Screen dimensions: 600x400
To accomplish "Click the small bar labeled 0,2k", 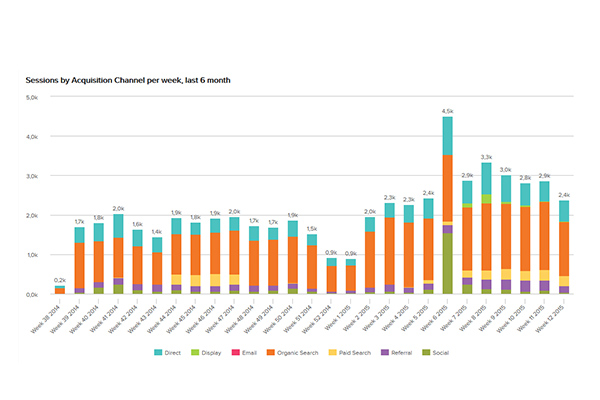I will pos(60,290).
